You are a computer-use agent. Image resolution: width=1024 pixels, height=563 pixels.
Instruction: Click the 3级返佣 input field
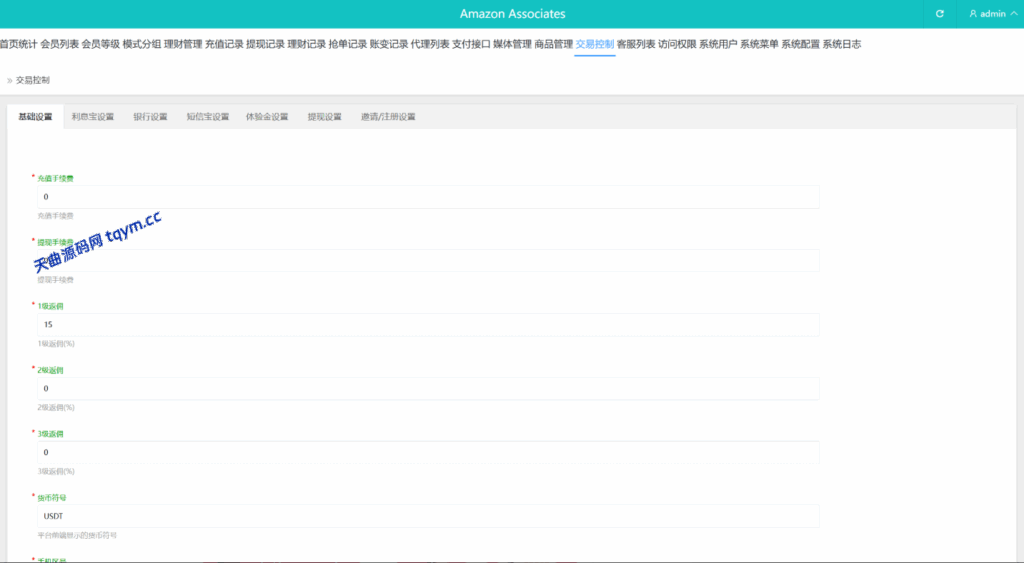click(428, 452)
